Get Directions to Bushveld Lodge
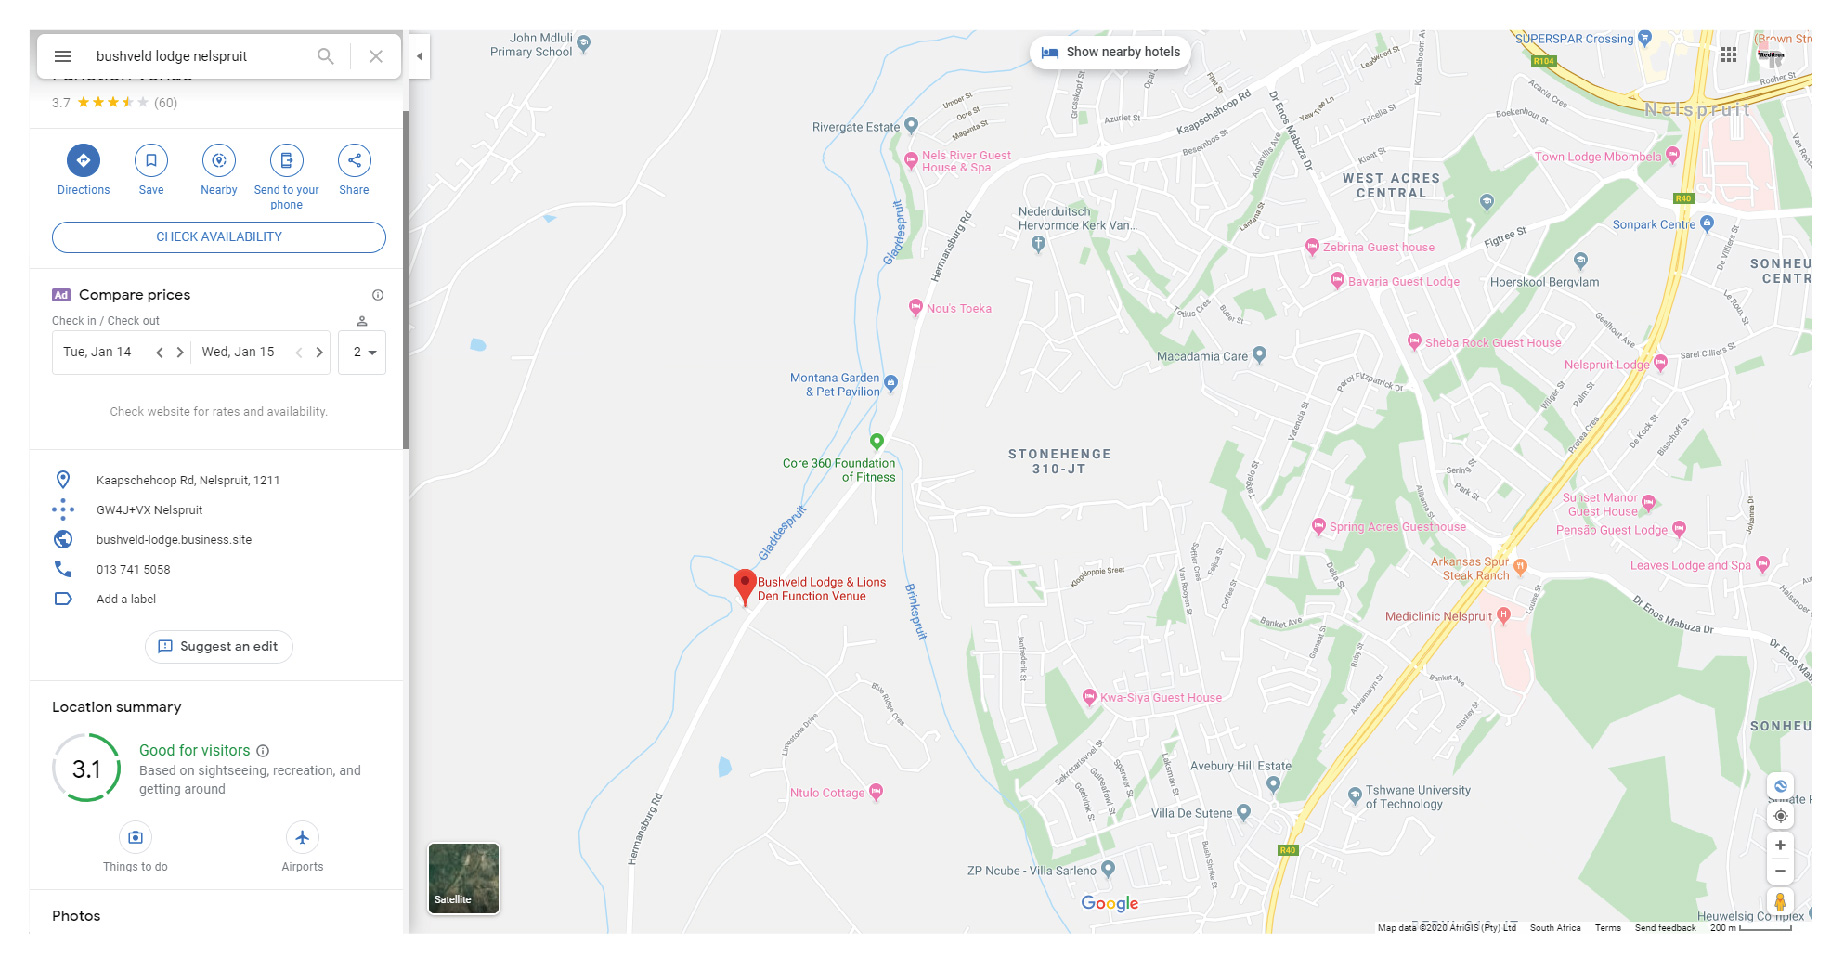 pyautogui.click(x=84, y=160)
